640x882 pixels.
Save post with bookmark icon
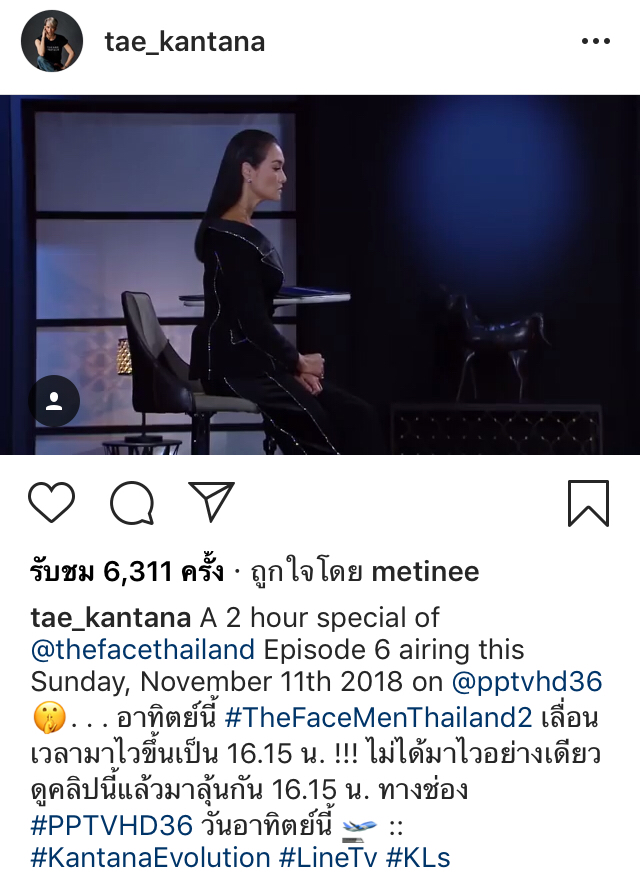tap(588, 503)
